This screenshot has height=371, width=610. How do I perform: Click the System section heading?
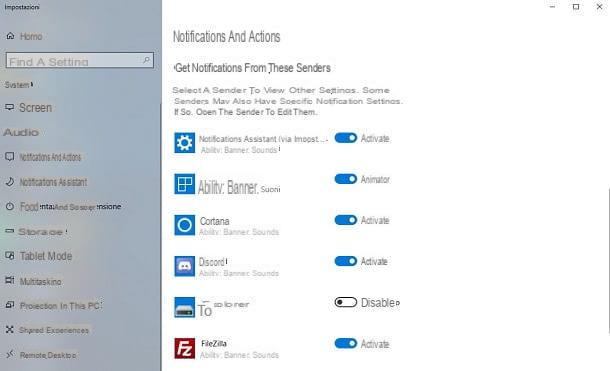pyautogui.click(x=18, y=85)
